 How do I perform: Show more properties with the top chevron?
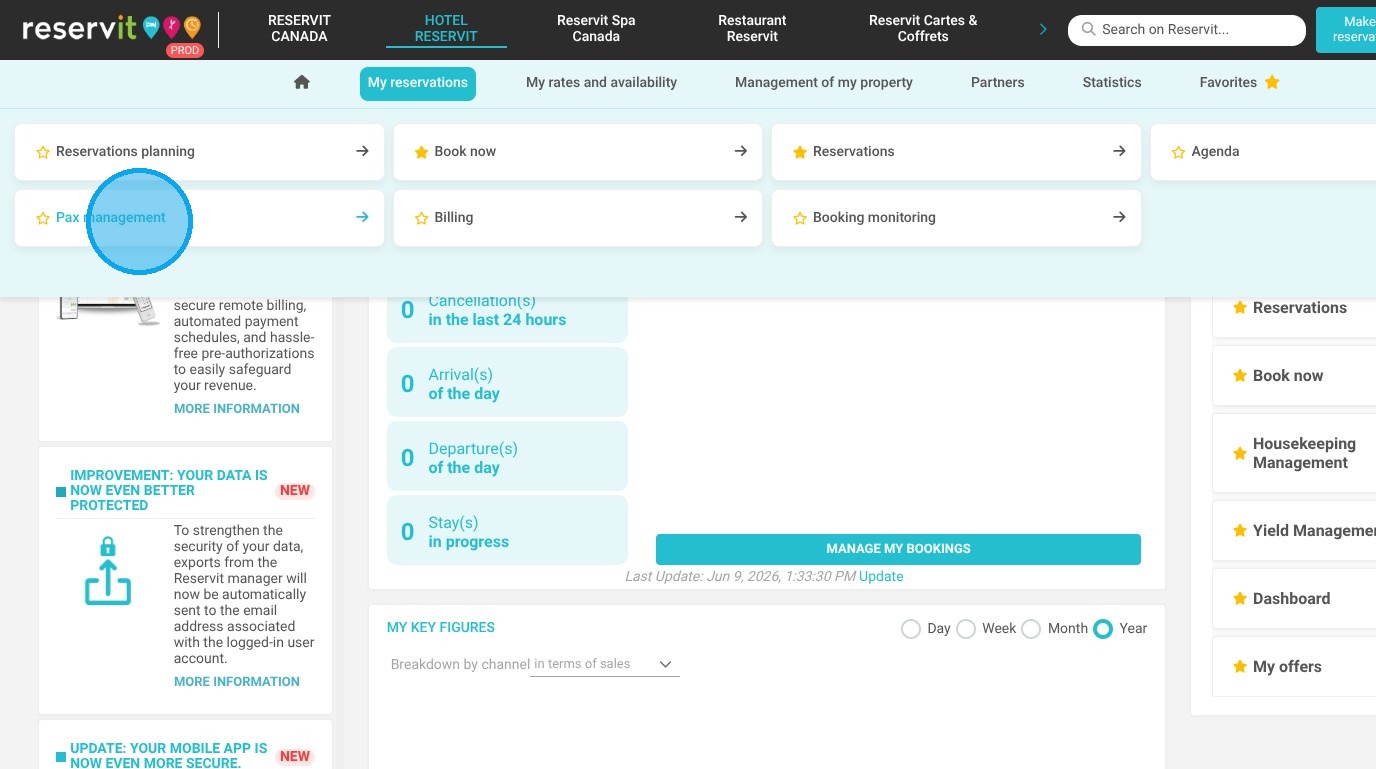(x=1043, y=29)
